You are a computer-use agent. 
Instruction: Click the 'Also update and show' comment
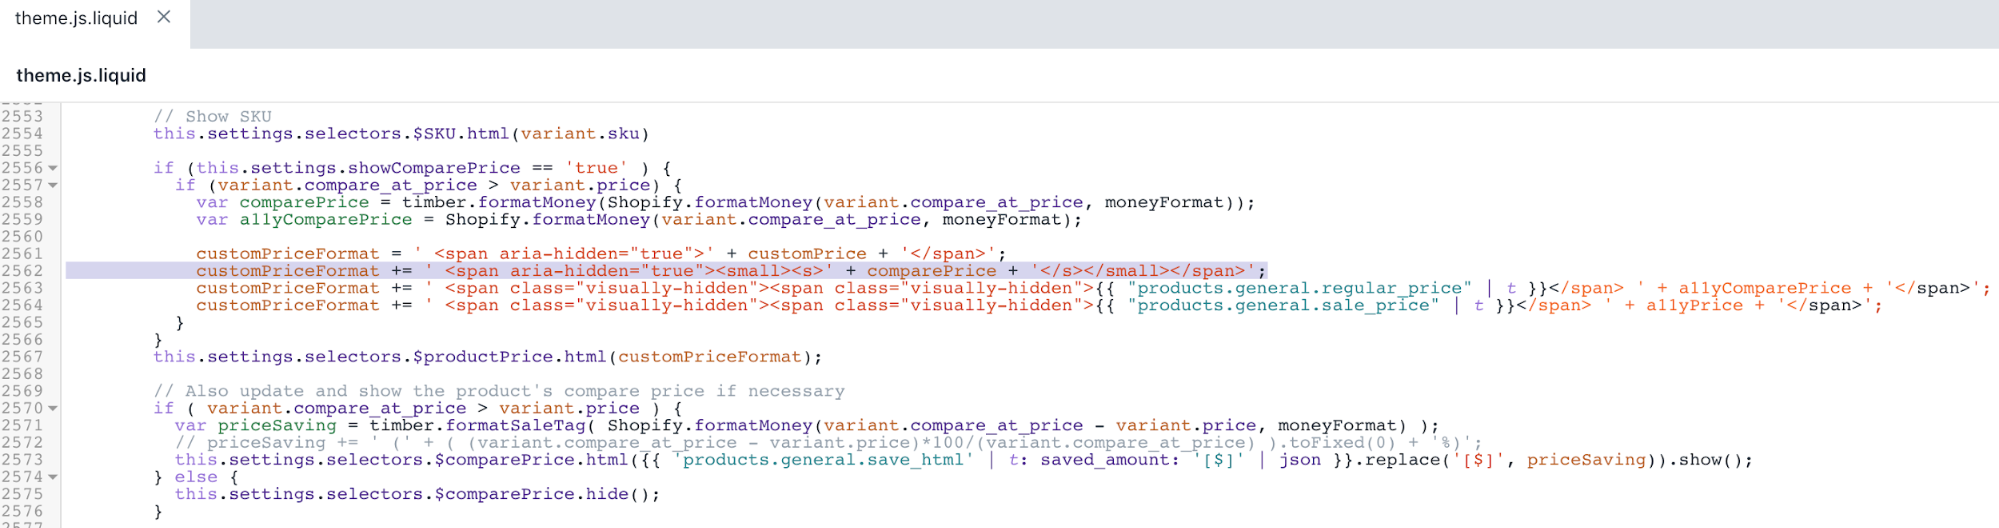(499, 391)
